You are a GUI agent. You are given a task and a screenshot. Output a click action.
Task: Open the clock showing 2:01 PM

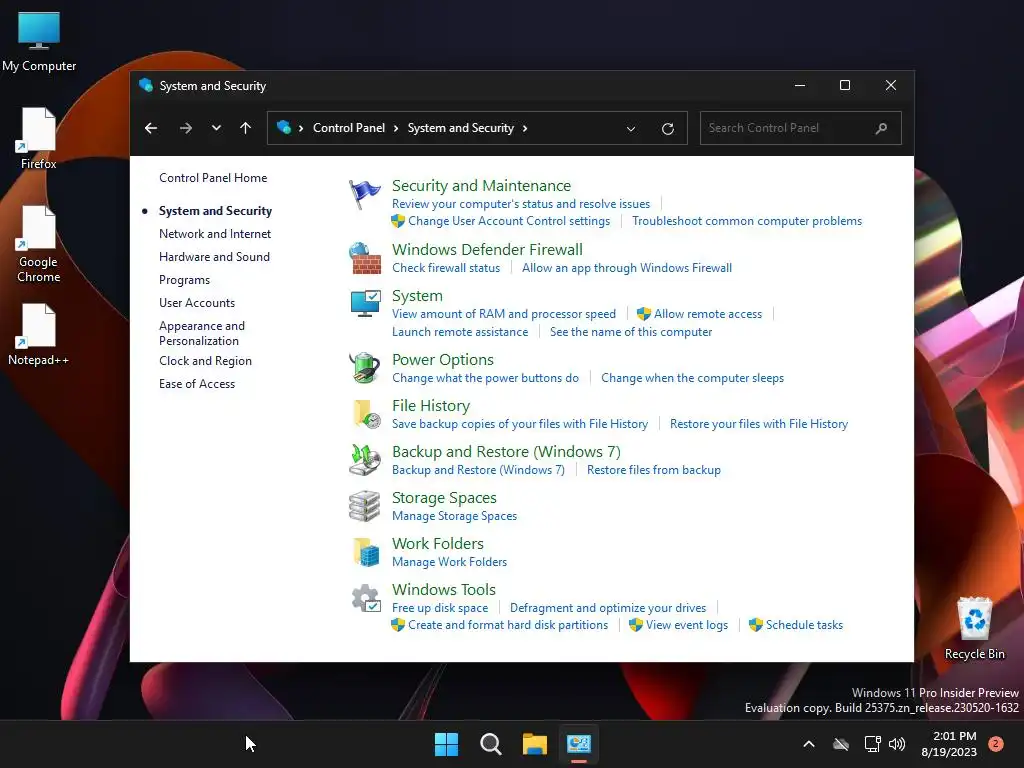[x=949, y=744]
